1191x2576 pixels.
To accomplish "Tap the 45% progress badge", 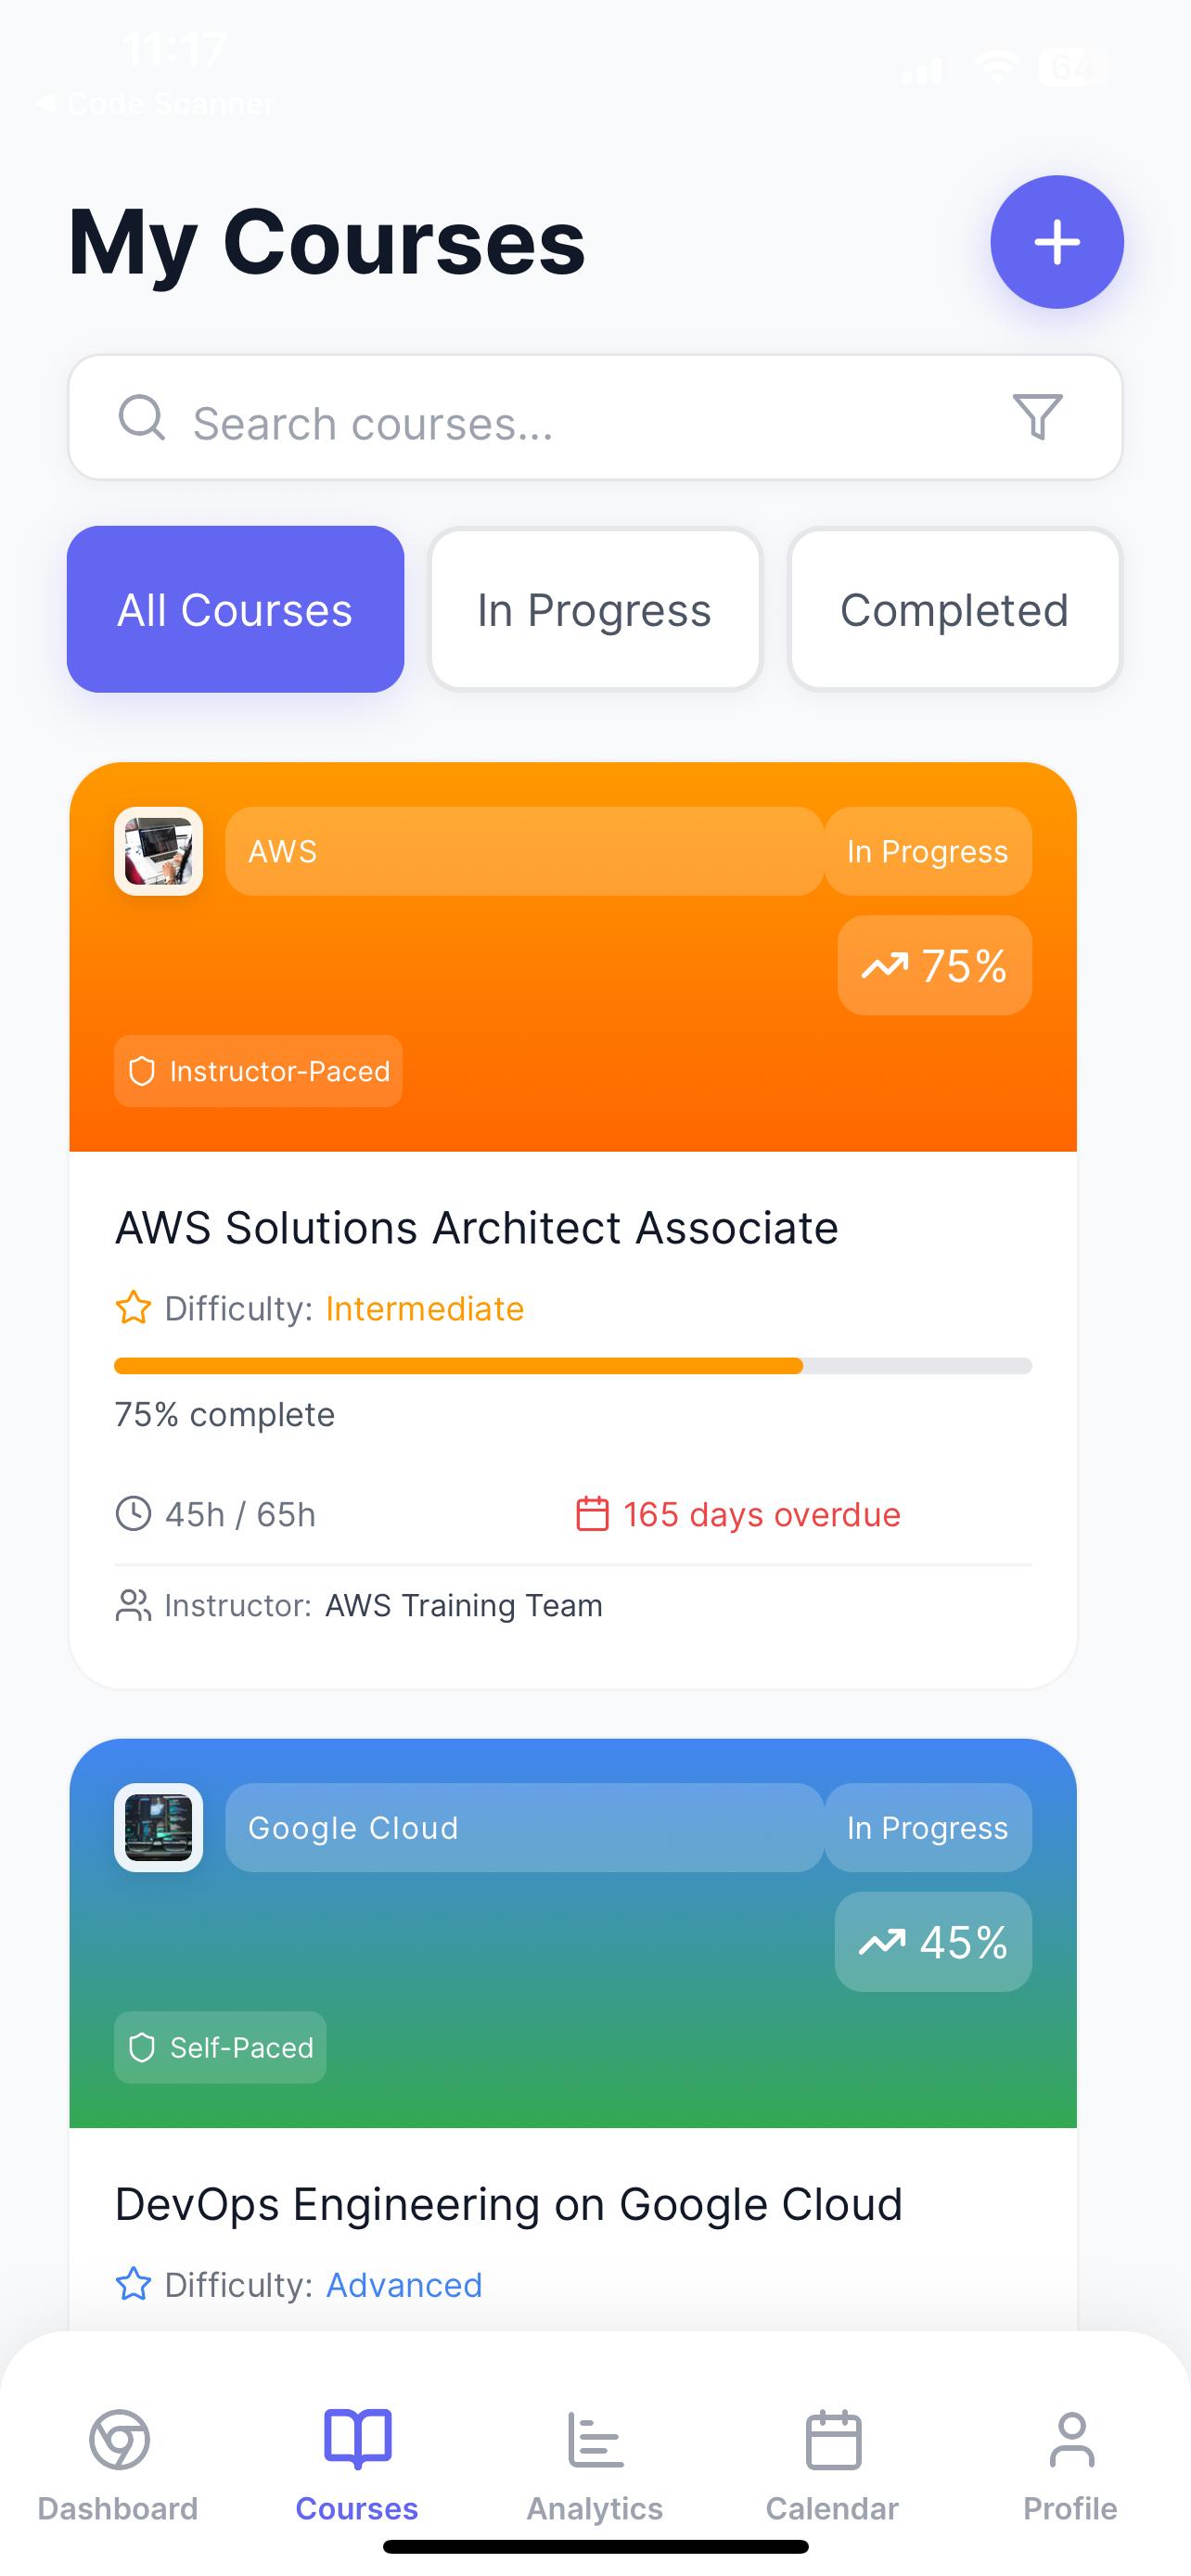I will pos(933,1941).
